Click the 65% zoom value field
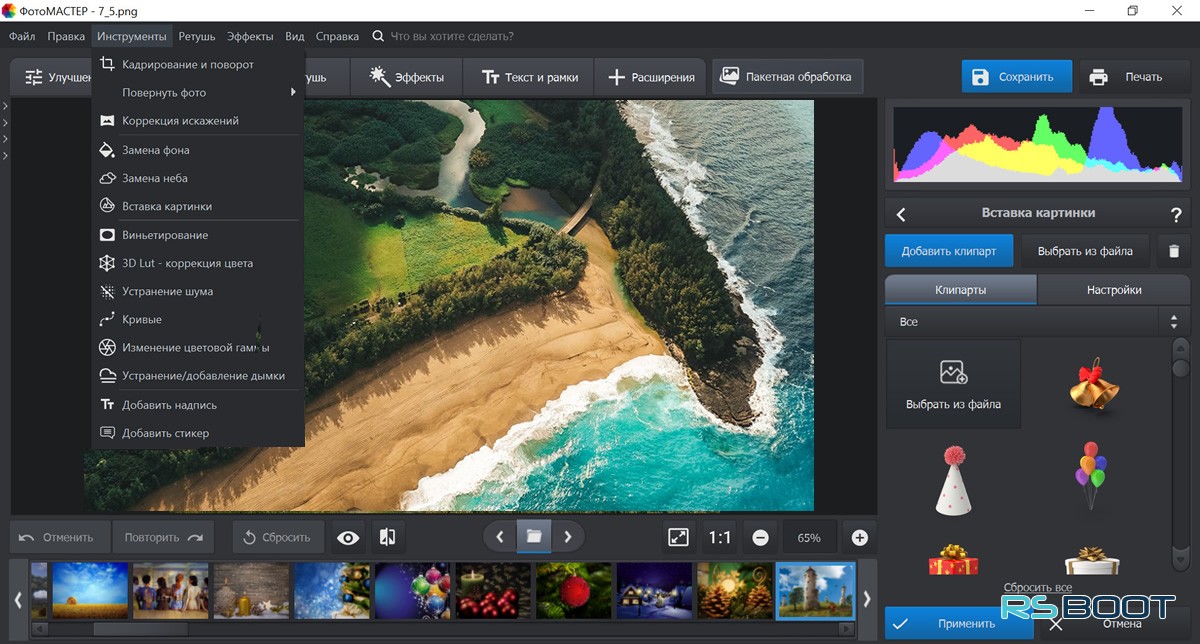 809,537
